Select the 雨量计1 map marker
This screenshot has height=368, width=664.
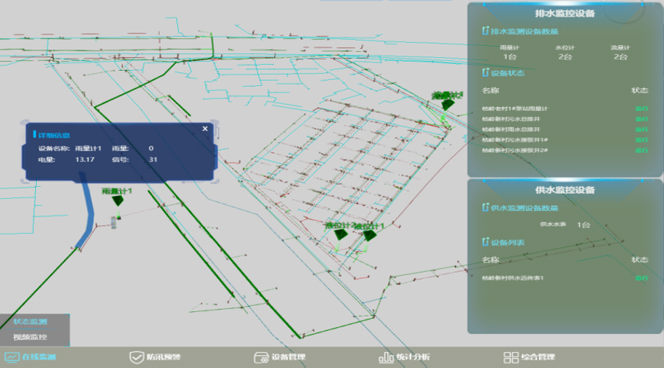[x=118, y=200]
